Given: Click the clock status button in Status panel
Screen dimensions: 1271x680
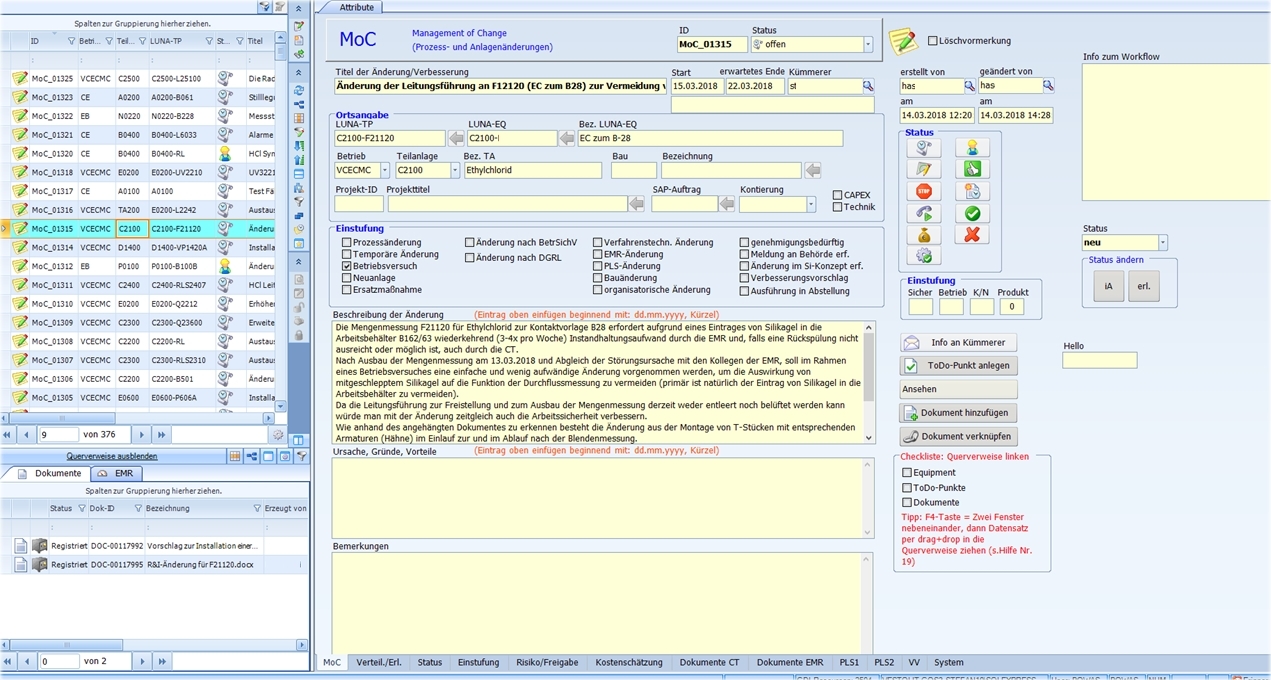Looking at the screenshot, I should [x=923, y=148].
